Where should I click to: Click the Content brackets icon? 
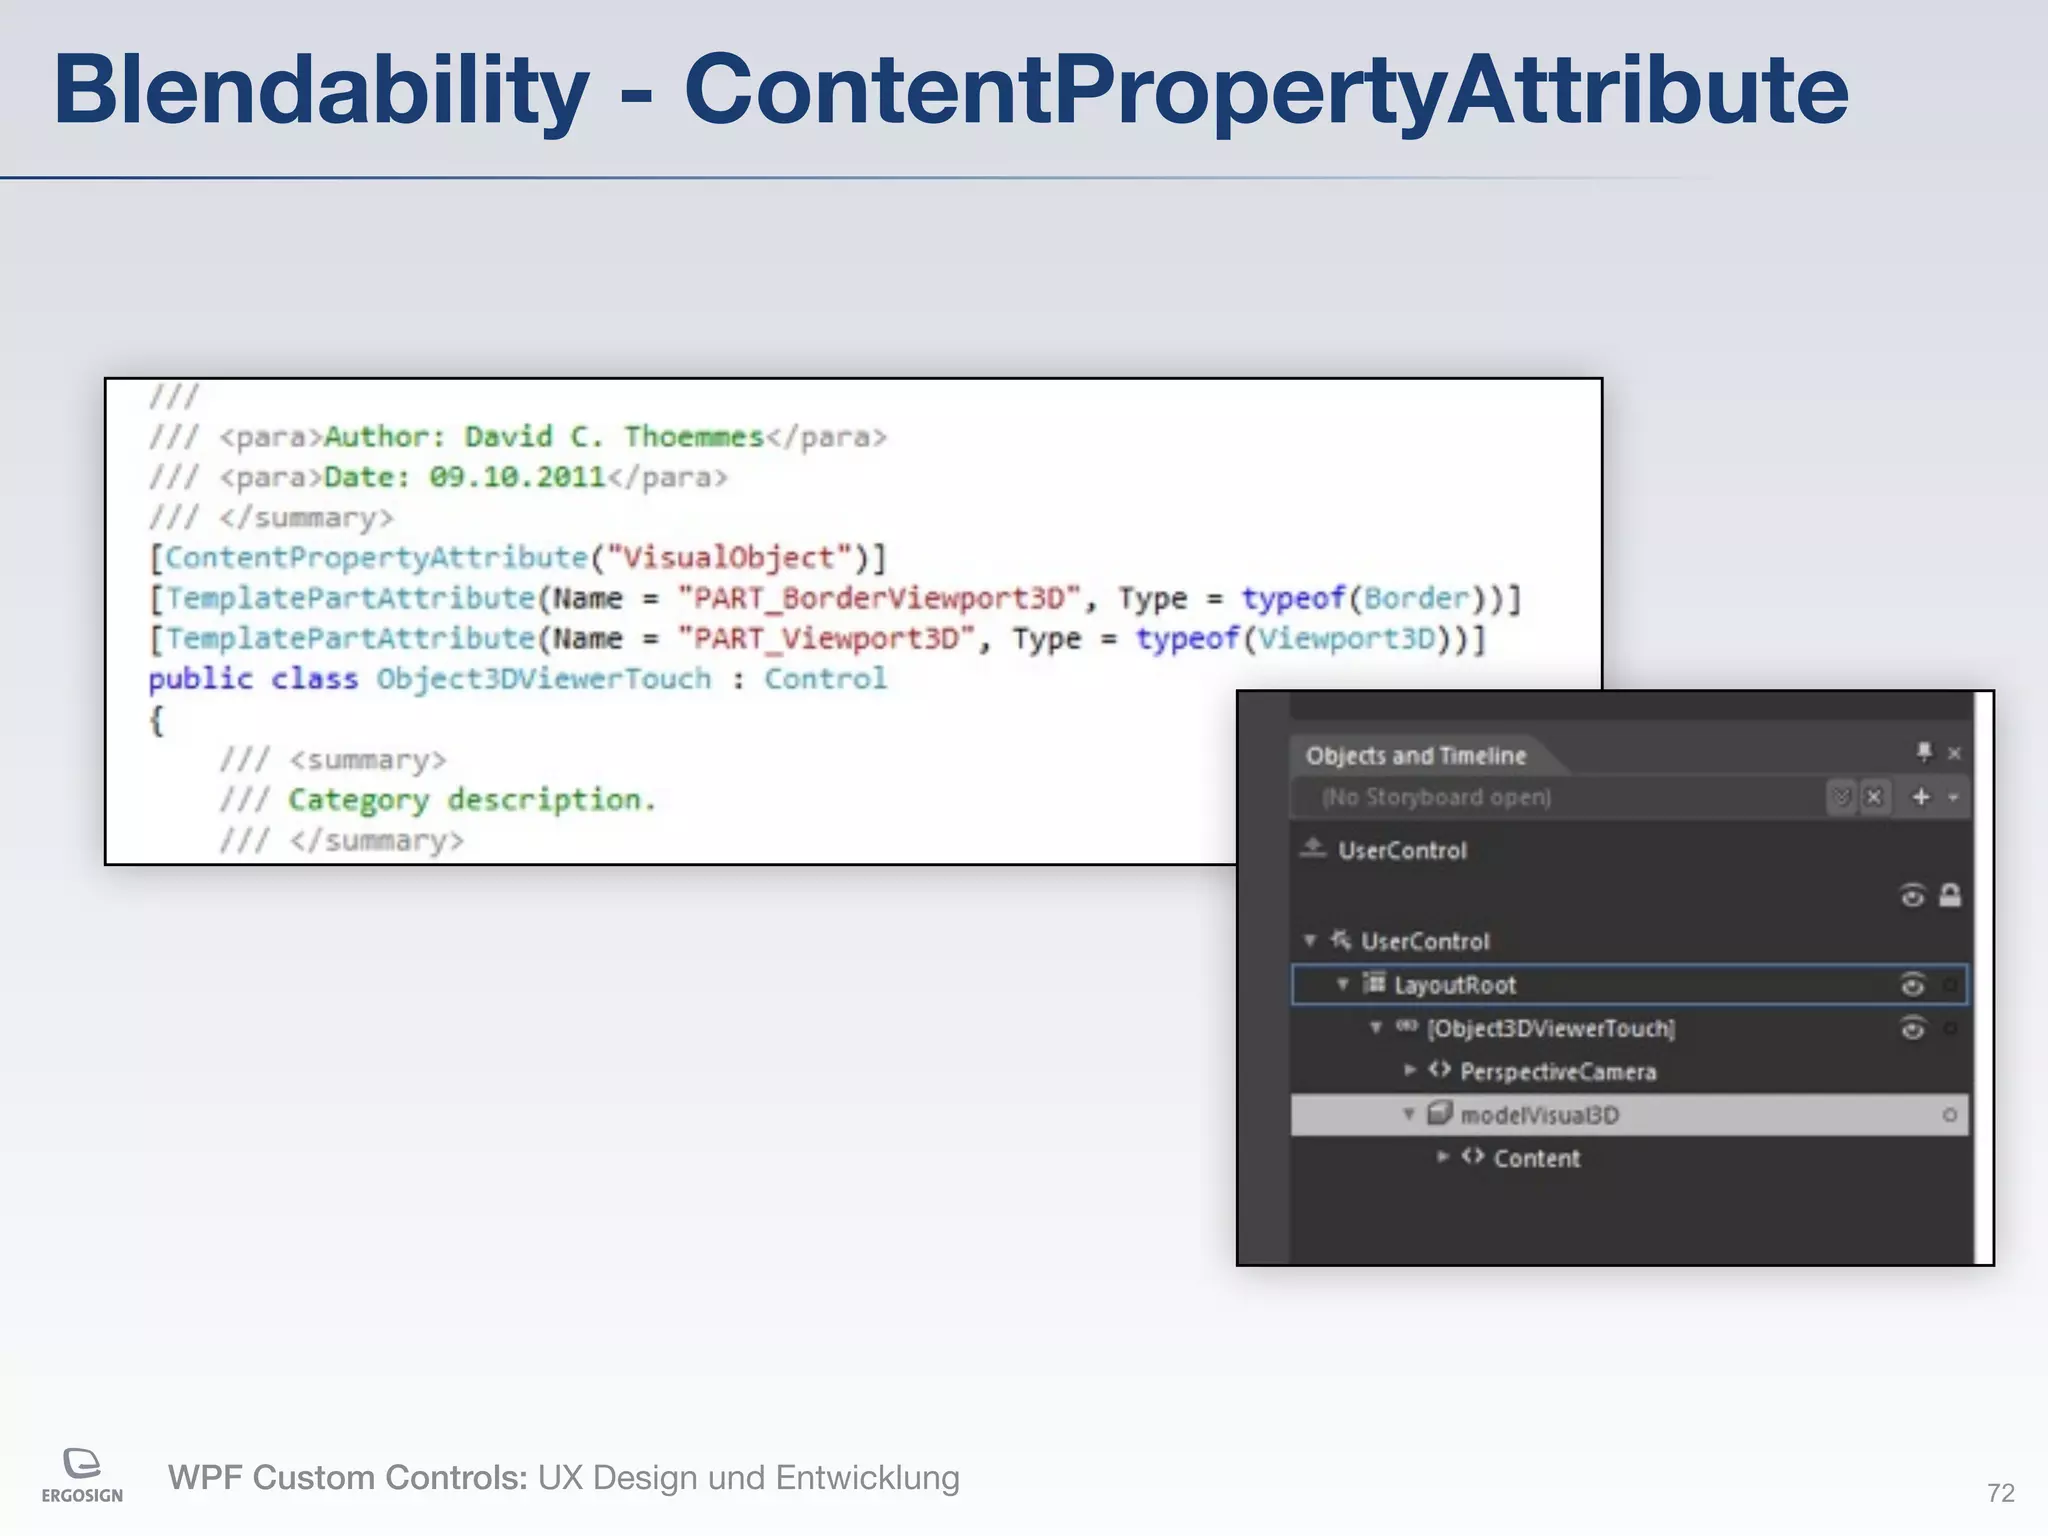(x=1472, y=1156)
